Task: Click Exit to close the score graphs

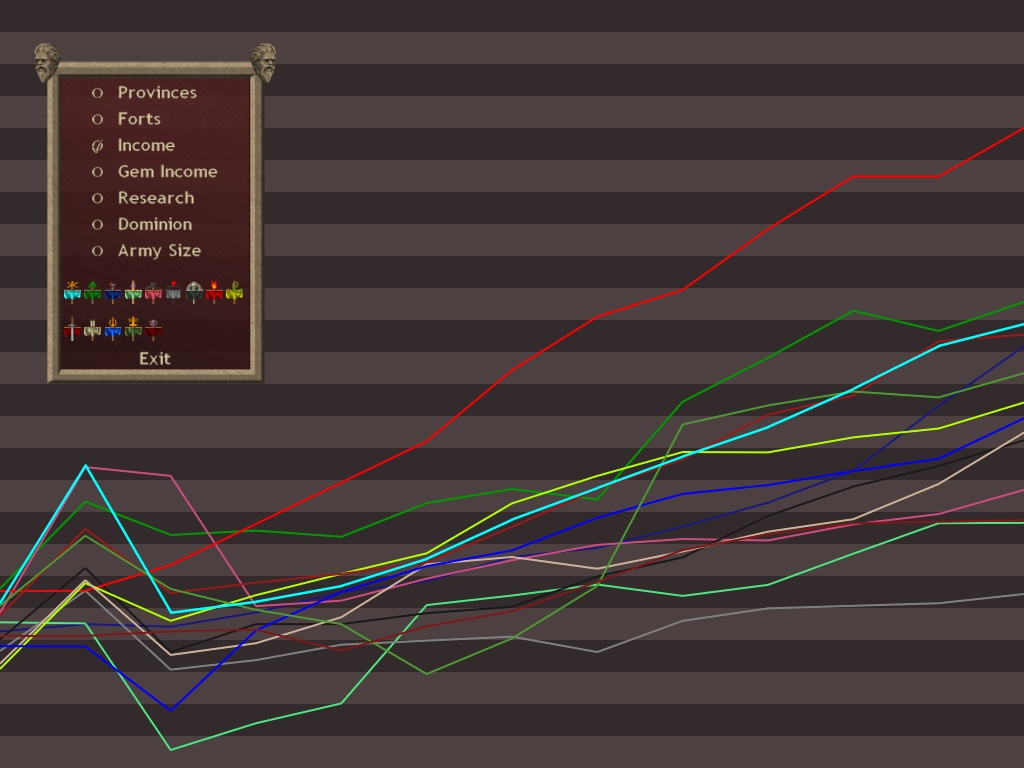Action: click(155, 359)
